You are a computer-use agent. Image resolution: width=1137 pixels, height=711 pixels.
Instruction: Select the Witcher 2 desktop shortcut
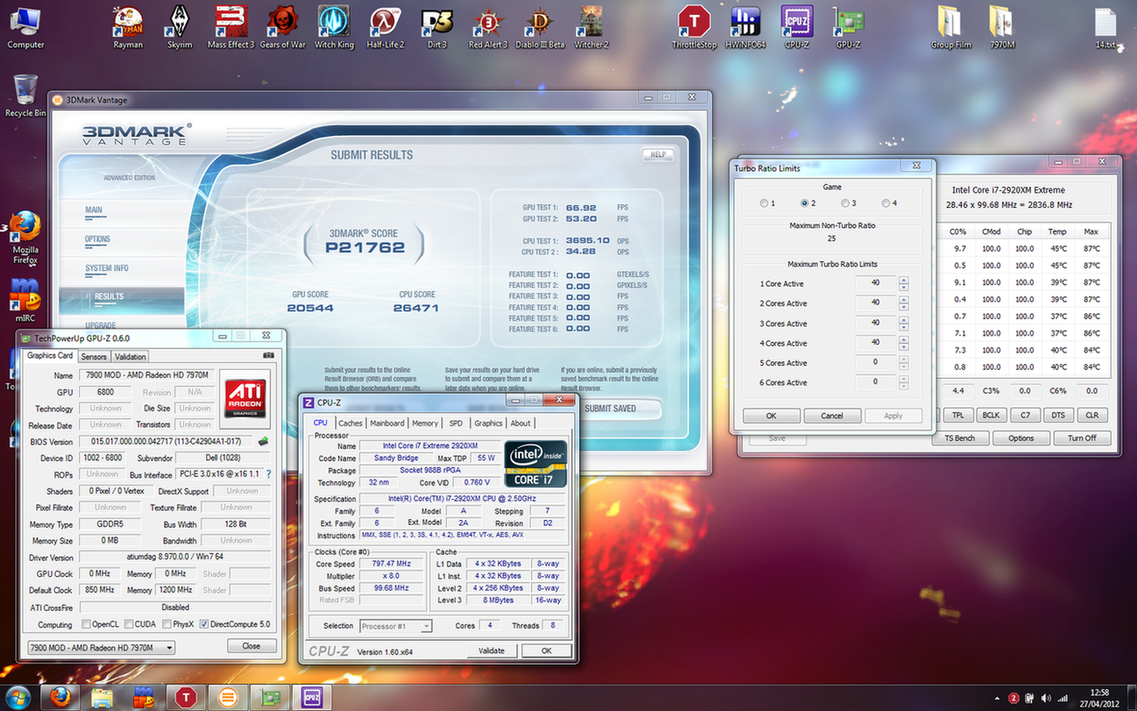[591, 27]
